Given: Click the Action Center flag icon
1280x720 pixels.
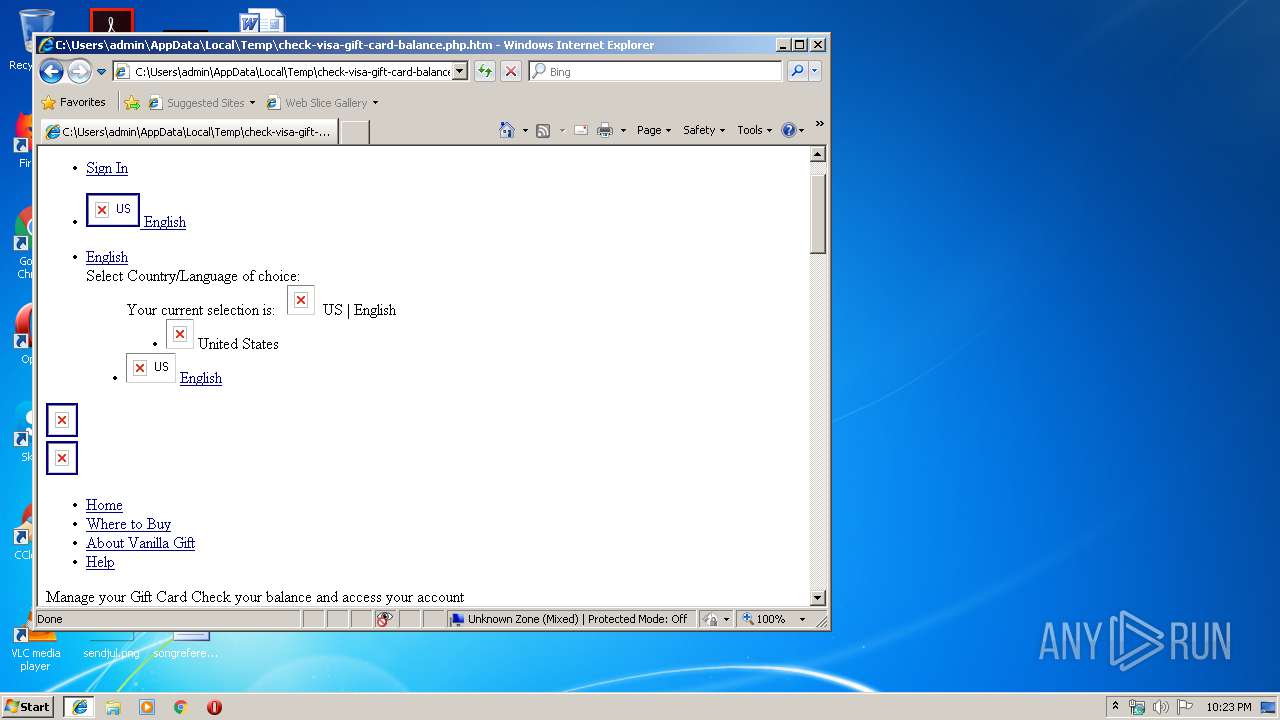Looking at the screenshot, I should click(1185, 707).
